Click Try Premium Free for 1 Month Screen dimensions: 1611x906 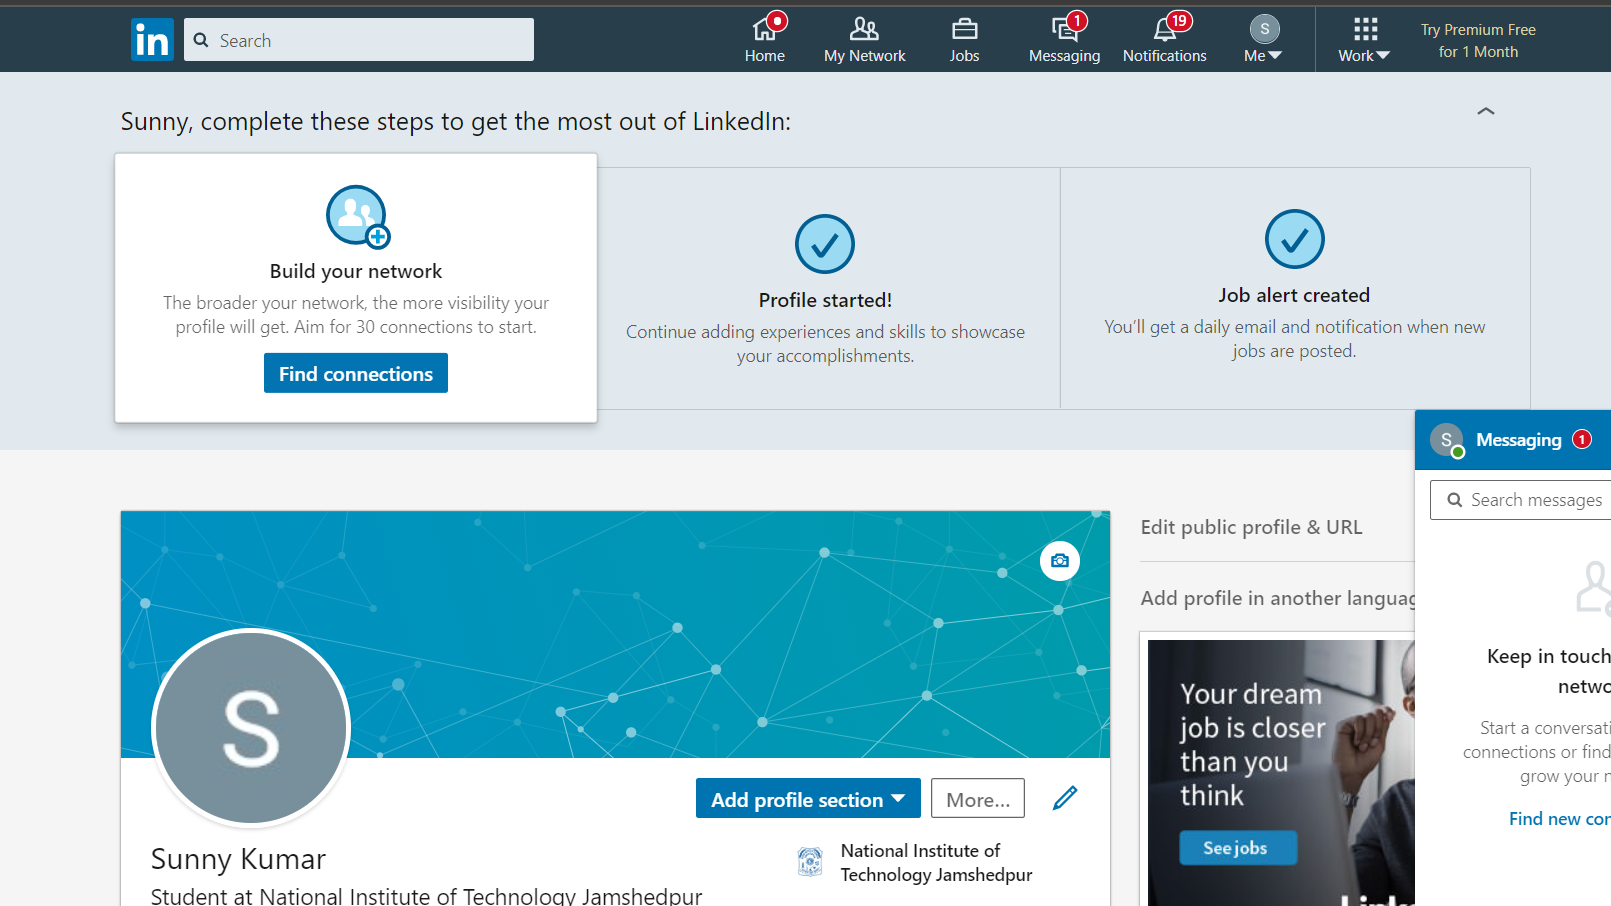pos(1478,41)
